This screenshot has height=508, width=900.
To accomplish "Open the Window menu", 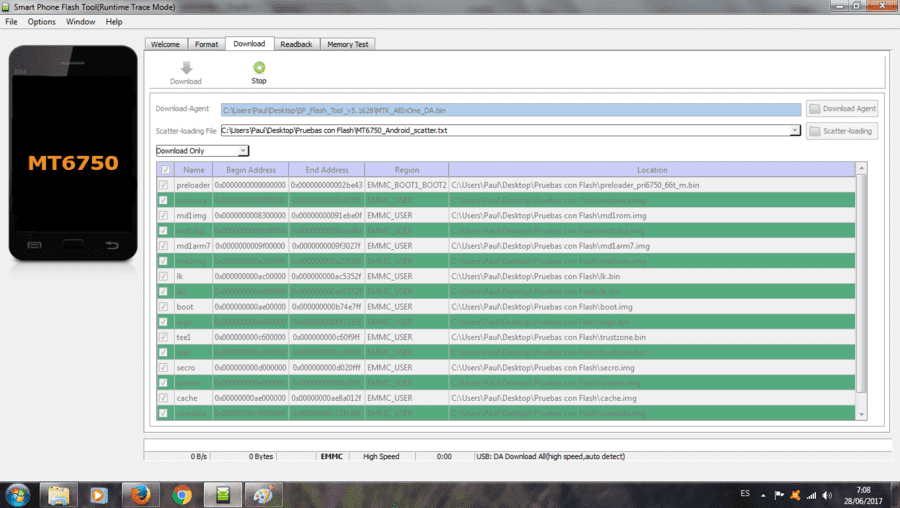I will tap(80, 22).
